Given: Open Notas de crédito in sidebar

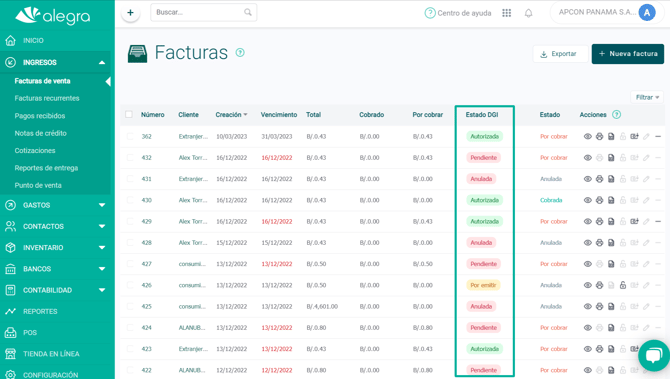Looking at the screenshot, I should [41, 133].
